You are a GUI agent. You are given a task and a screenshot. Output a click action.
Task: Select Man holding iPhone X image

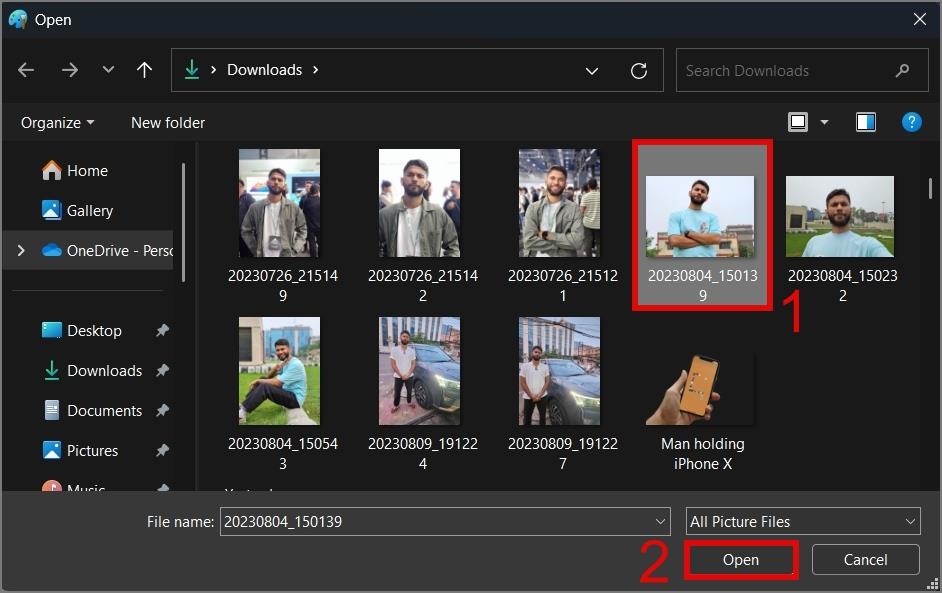[700, 412]
